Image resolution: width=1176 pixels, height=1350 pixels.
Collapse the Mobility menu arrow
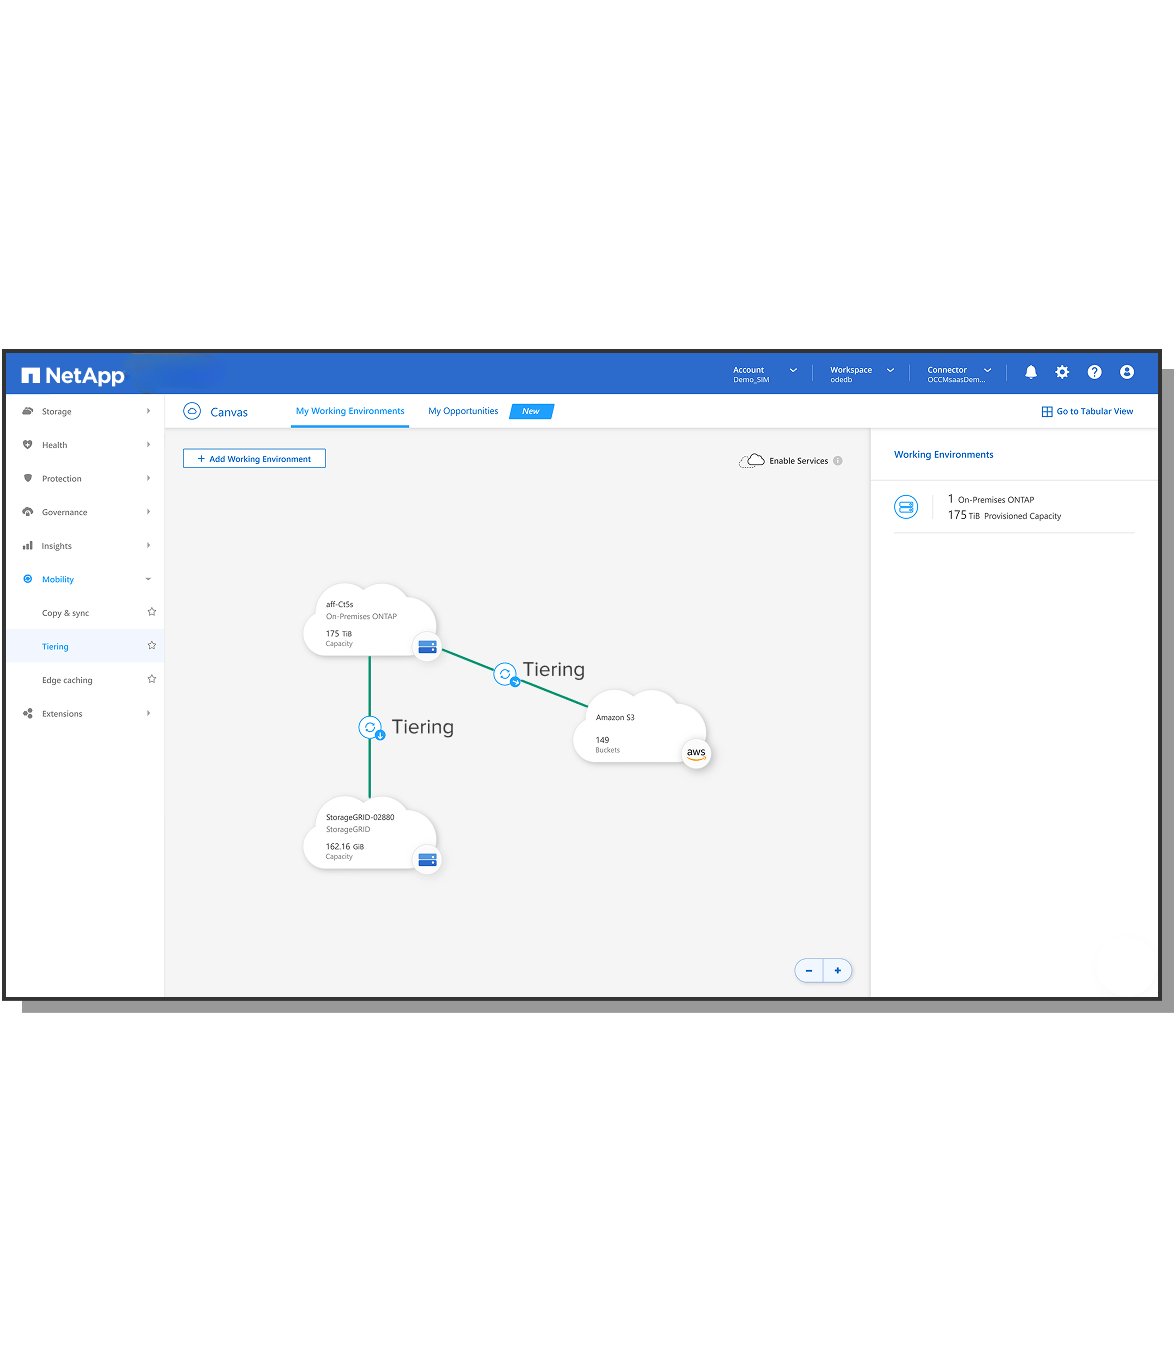(x=148, y=579)
